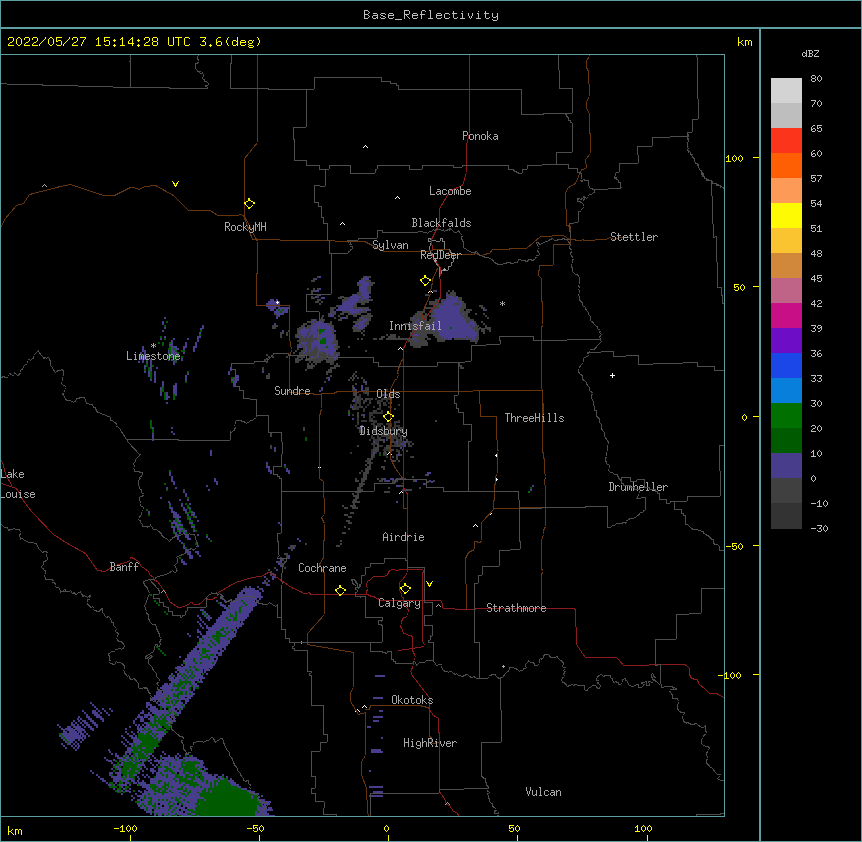The width and height of the screenshot is (862, 842).
Task: Pick the magenta 42 dBZ legend swatch
Action: coord(786,315)
